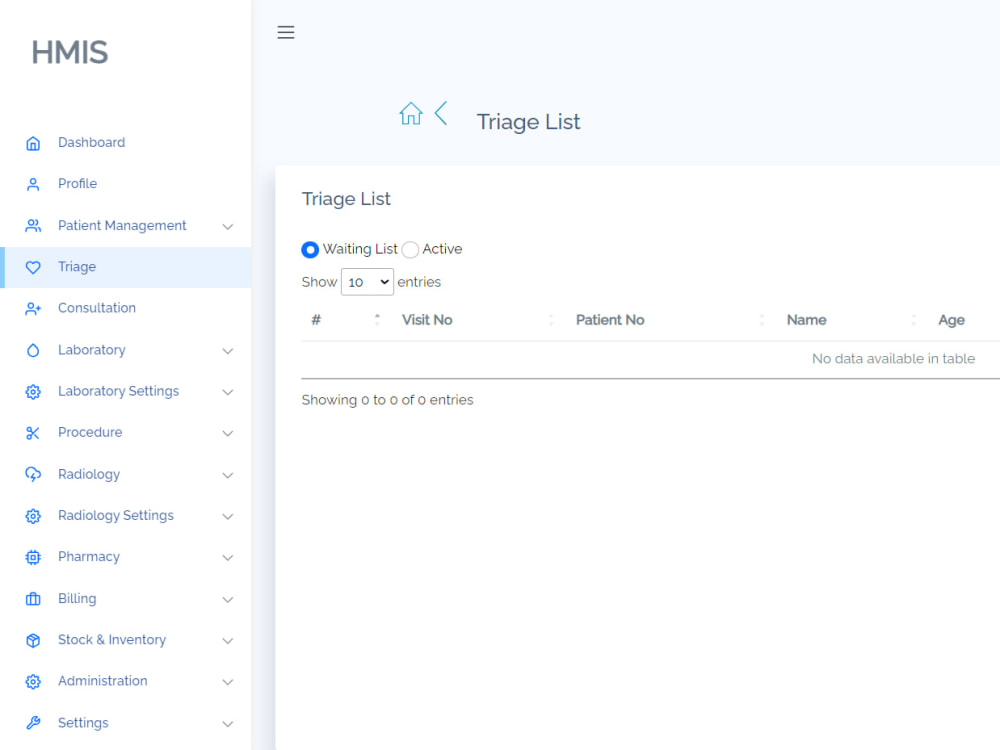1000x750 pixels.
Task: Click the Laboratory droplet icon
Action: point(33,350)
